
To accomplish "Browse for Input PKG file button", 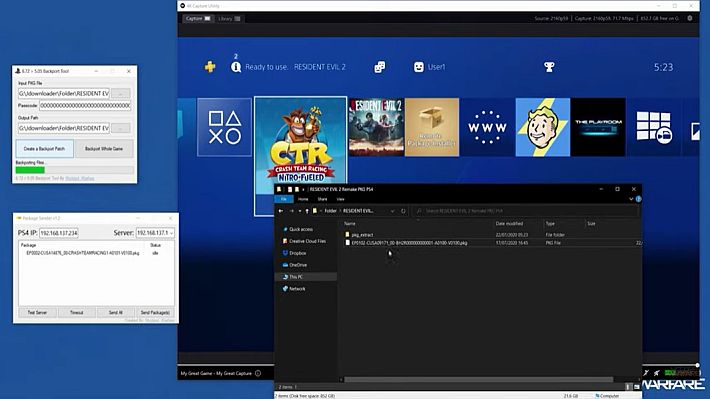I will [x=120, y=93].
